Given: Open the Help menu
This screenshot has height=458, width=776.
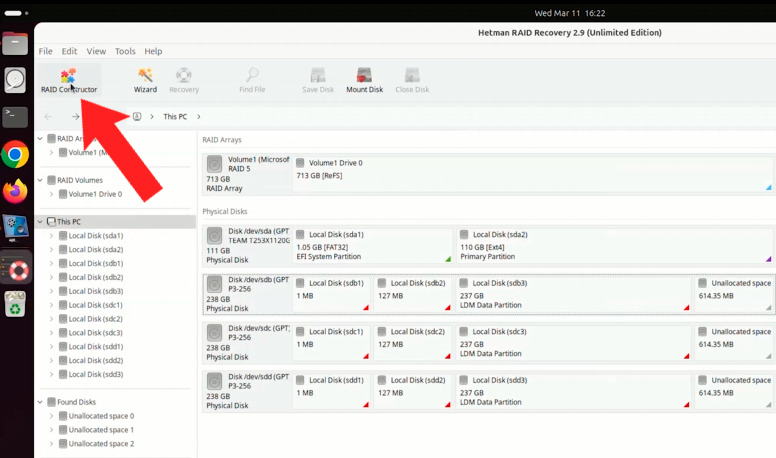Looking at the screenshot, I should [153, 51].
